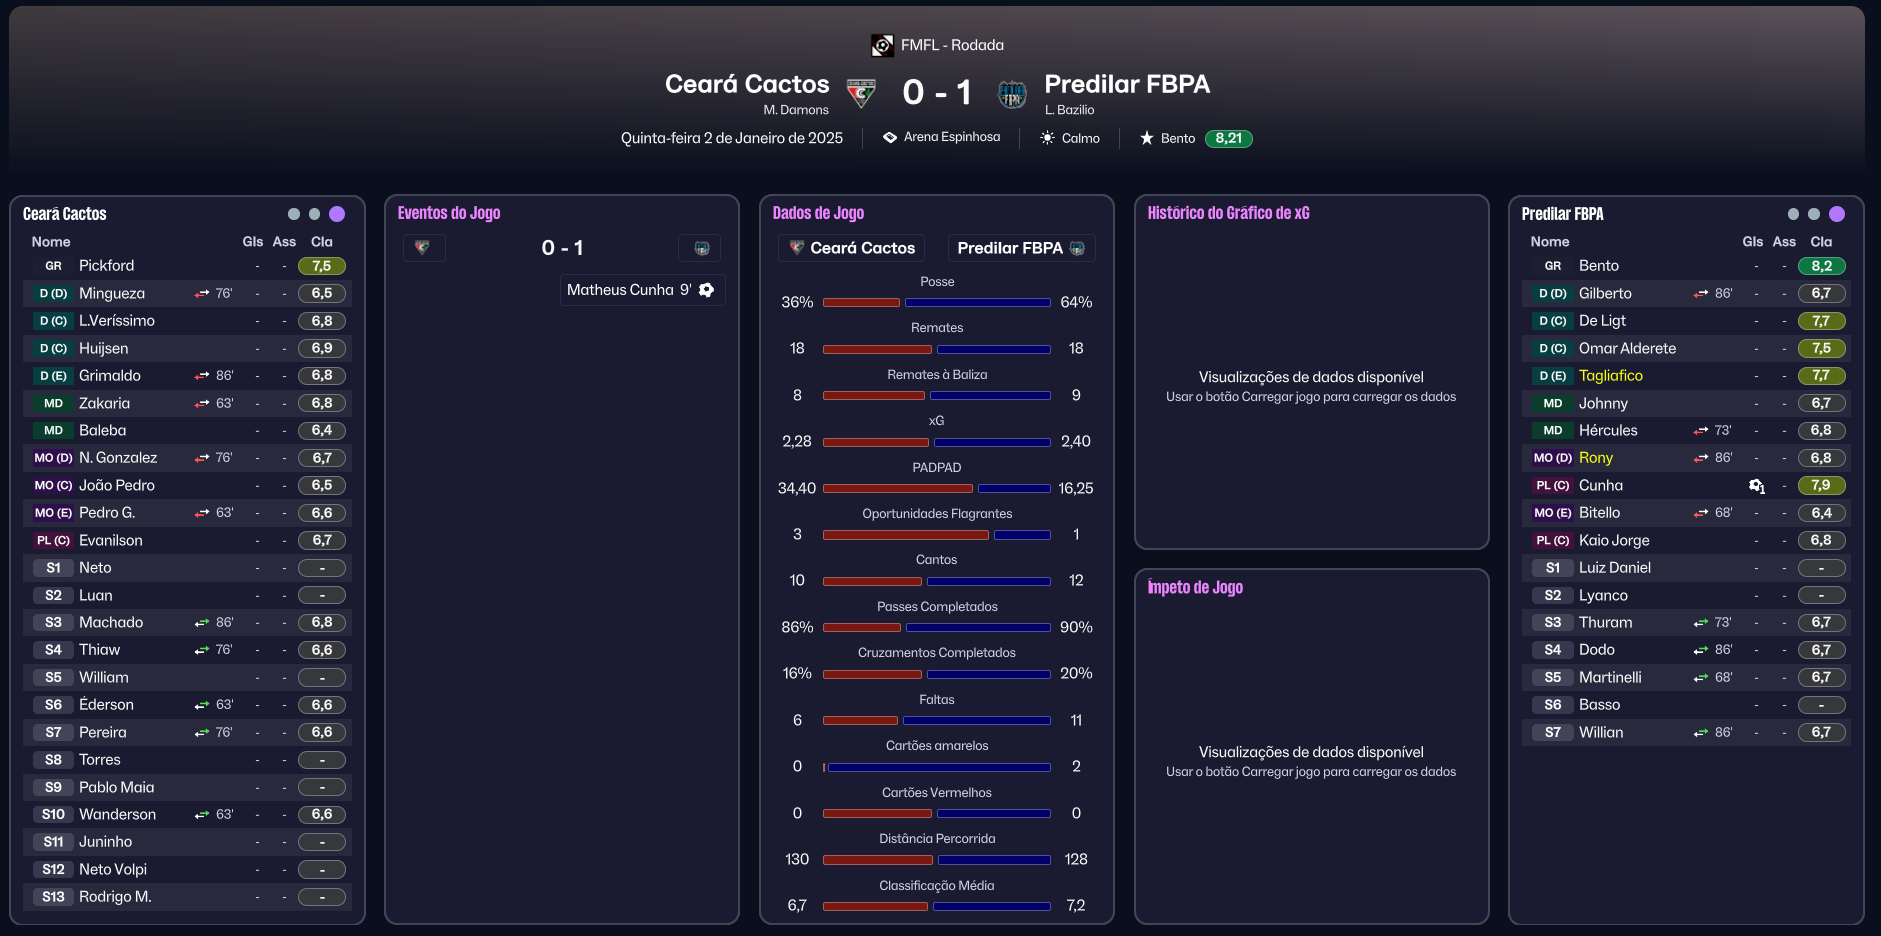Click the Ceará Cactos club crest in header
Image resolution: width=1881 pixels, height=936 pixels.
(860, 93)
